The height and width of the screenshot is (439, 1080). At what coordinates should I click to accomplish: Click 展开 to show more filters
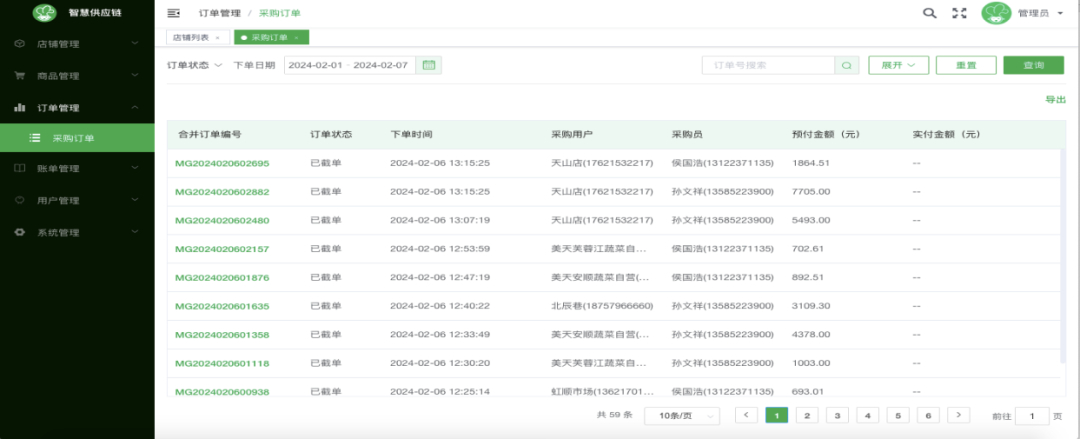coord(899,65)
